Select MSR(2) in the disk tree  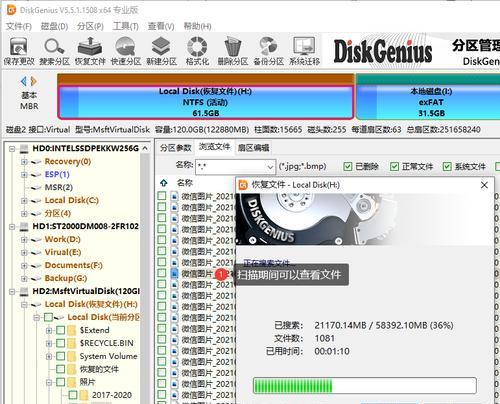[59, 187]
